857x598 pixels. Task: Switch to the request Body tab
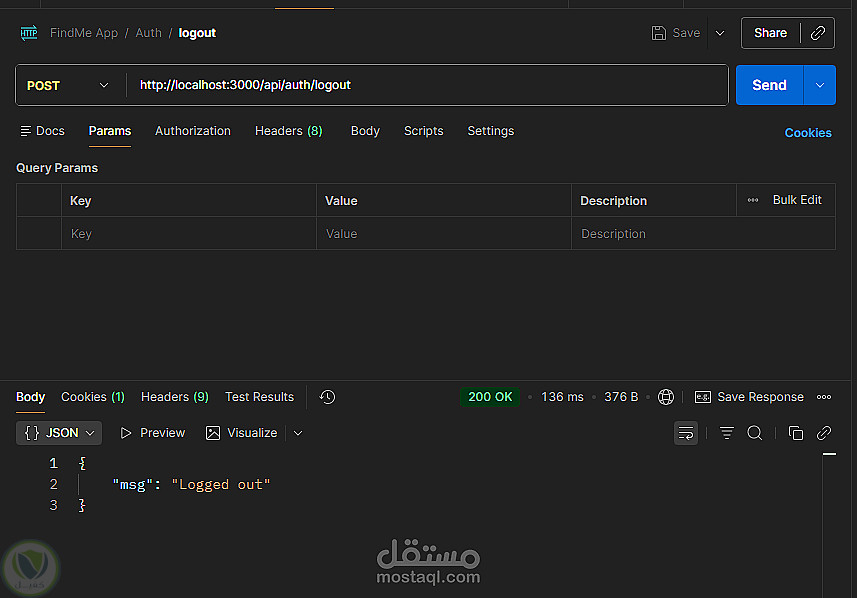pyautogui.click(x=365, y=131)
